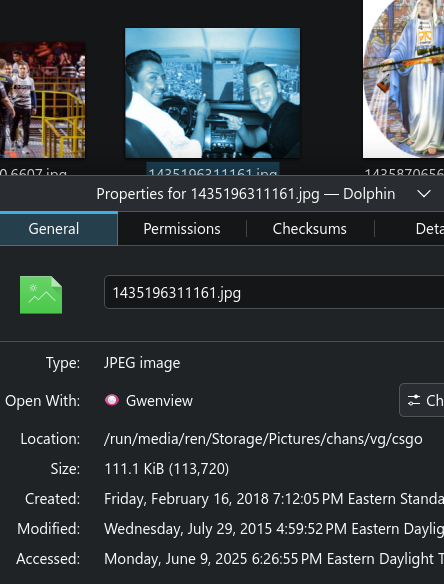Click the 111.1 KiB size value

[x=166, y=469]
